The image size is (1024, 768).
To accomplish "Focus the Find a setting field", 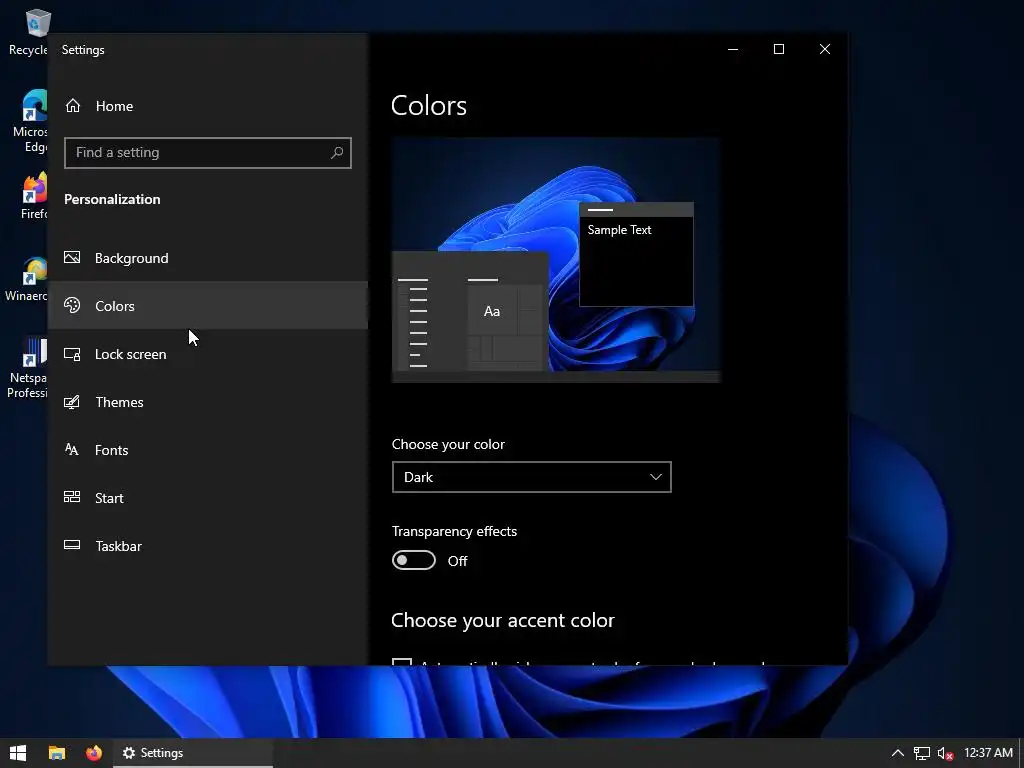I will click(x=208, y=153).
